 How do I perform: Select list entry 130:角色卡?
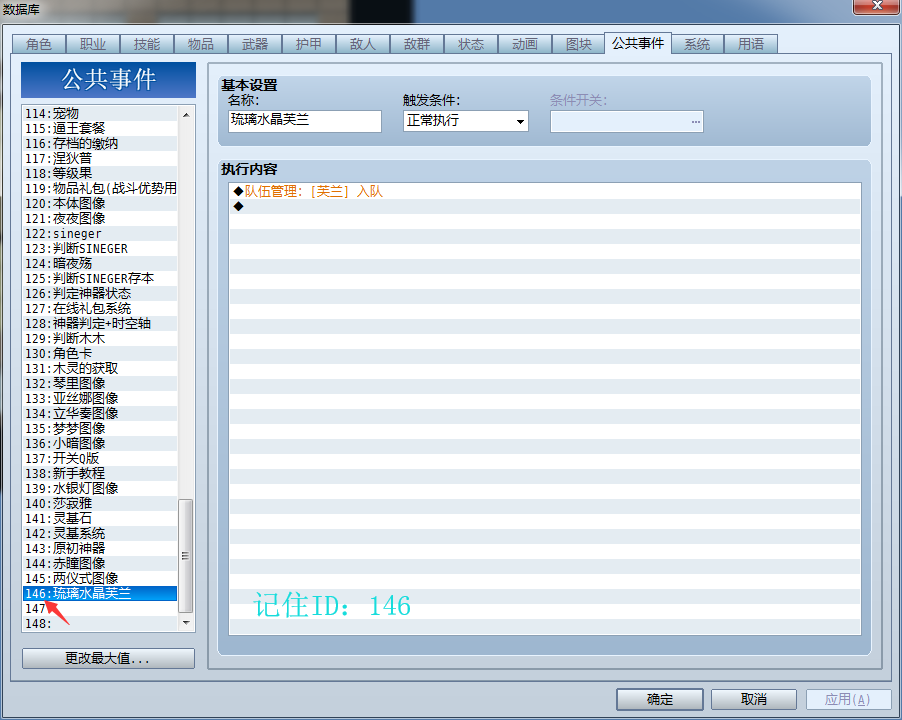(100, 353)
